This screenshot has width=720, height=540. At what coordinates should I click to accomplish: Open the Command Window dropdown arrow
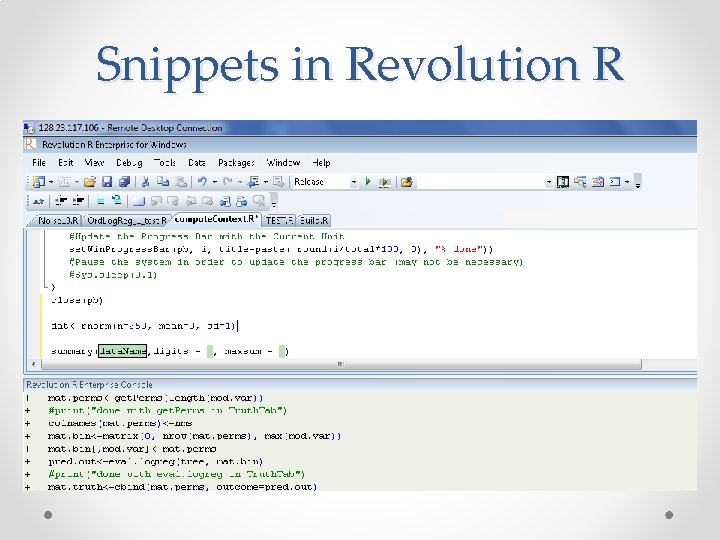(x=627, y=182)
